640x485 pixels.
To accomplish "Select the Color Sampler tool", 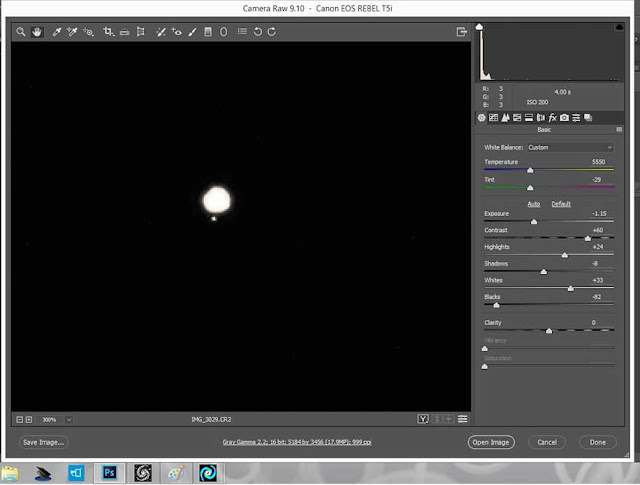I will coord(72,31).
